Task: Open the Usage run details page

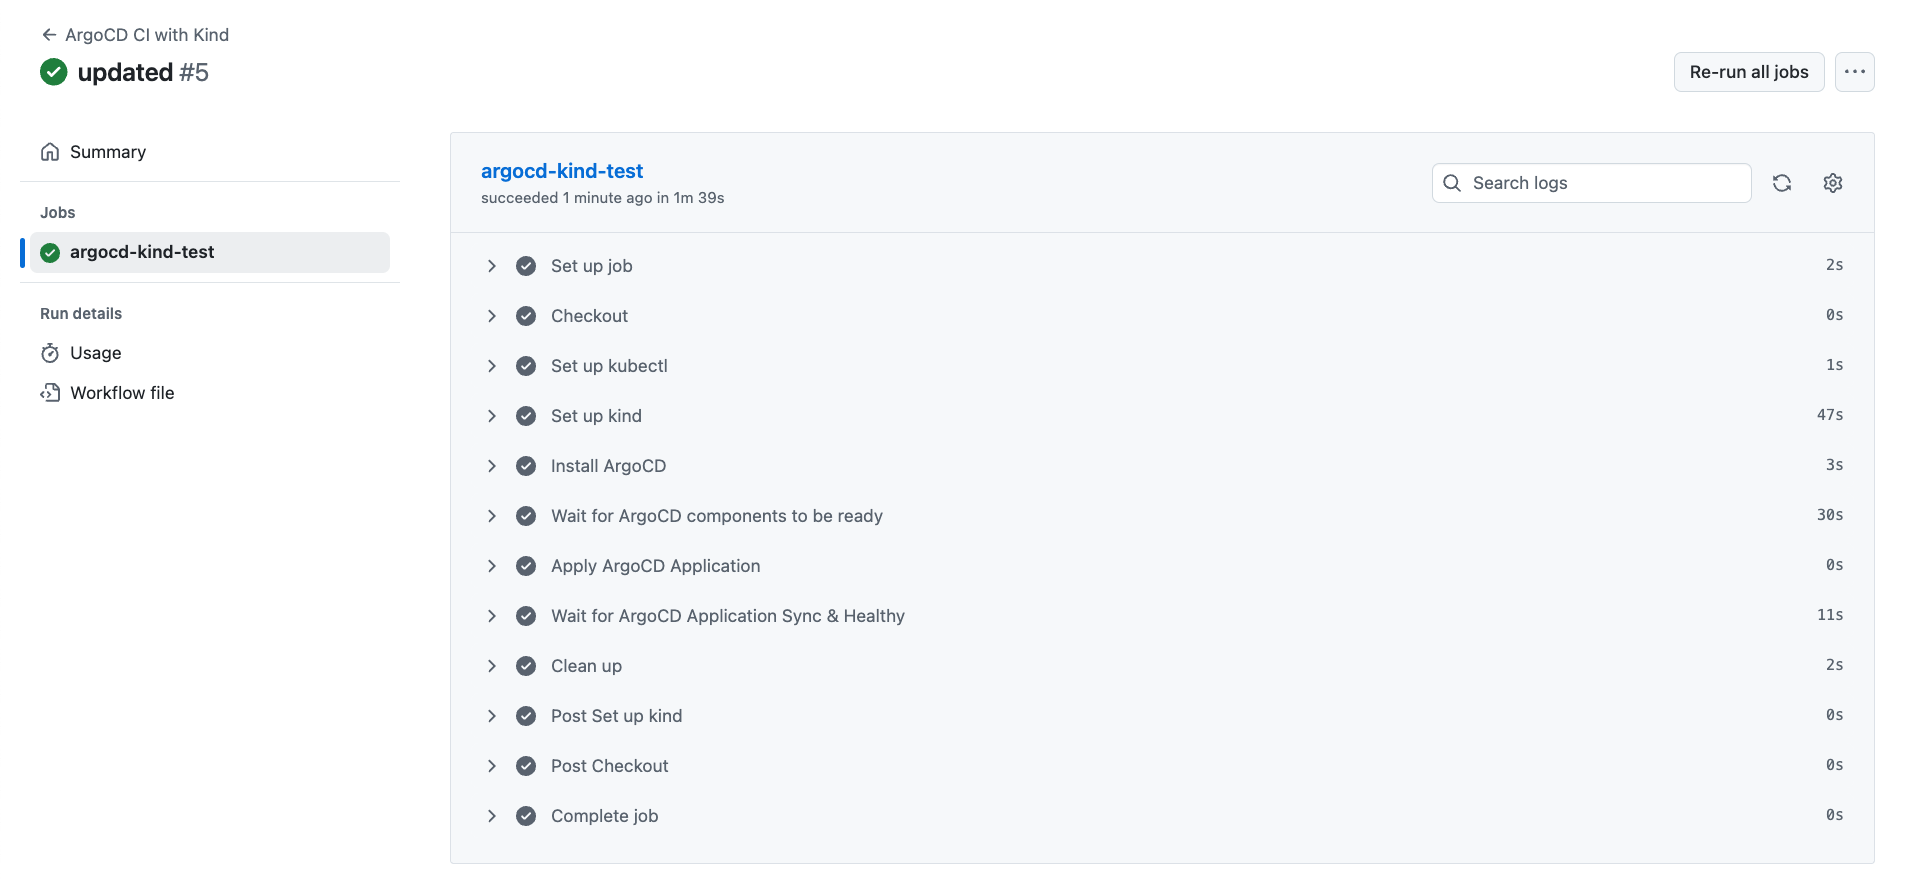Action: point(96,353)
